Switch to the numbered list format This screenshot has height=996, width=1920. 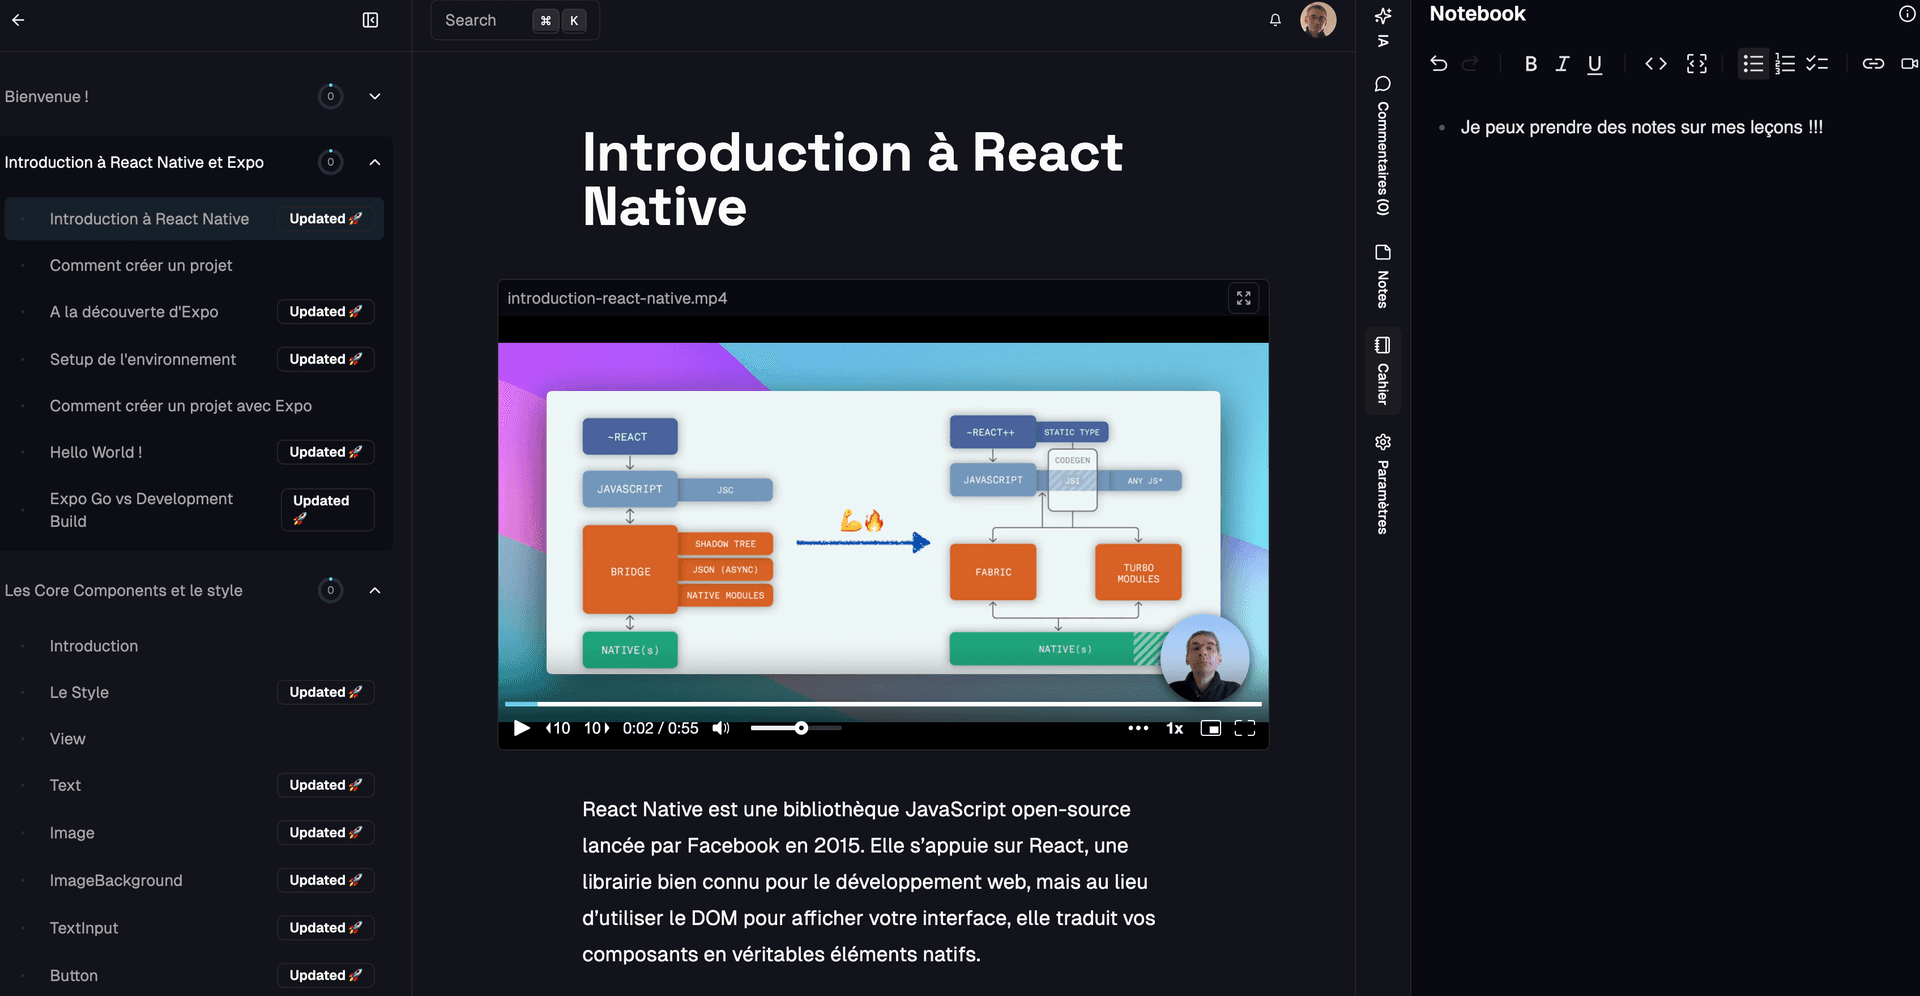(x=1785, y=63)
